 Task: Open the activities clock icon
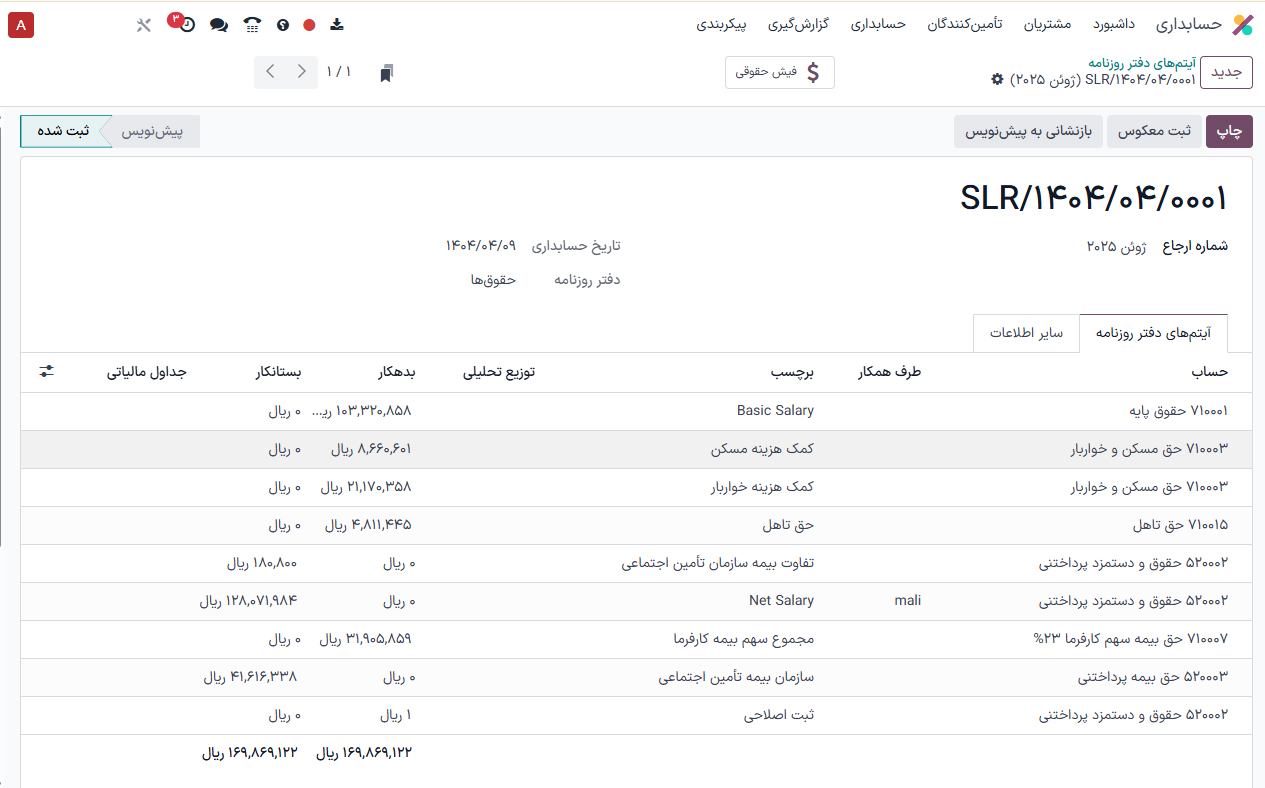point(186,25)
